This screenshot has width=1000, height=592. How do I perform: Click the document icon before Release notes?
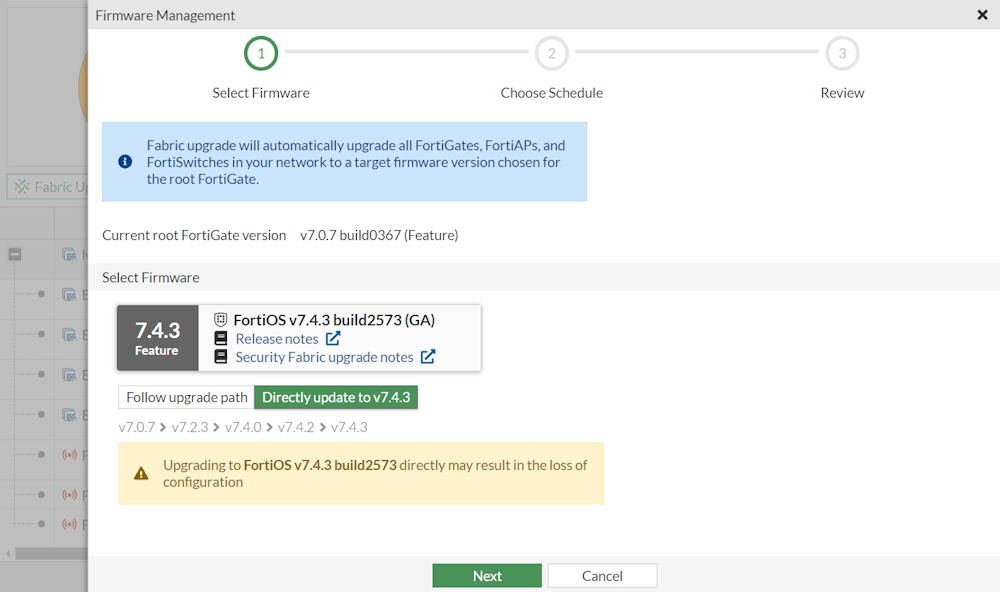click(220, 339)
